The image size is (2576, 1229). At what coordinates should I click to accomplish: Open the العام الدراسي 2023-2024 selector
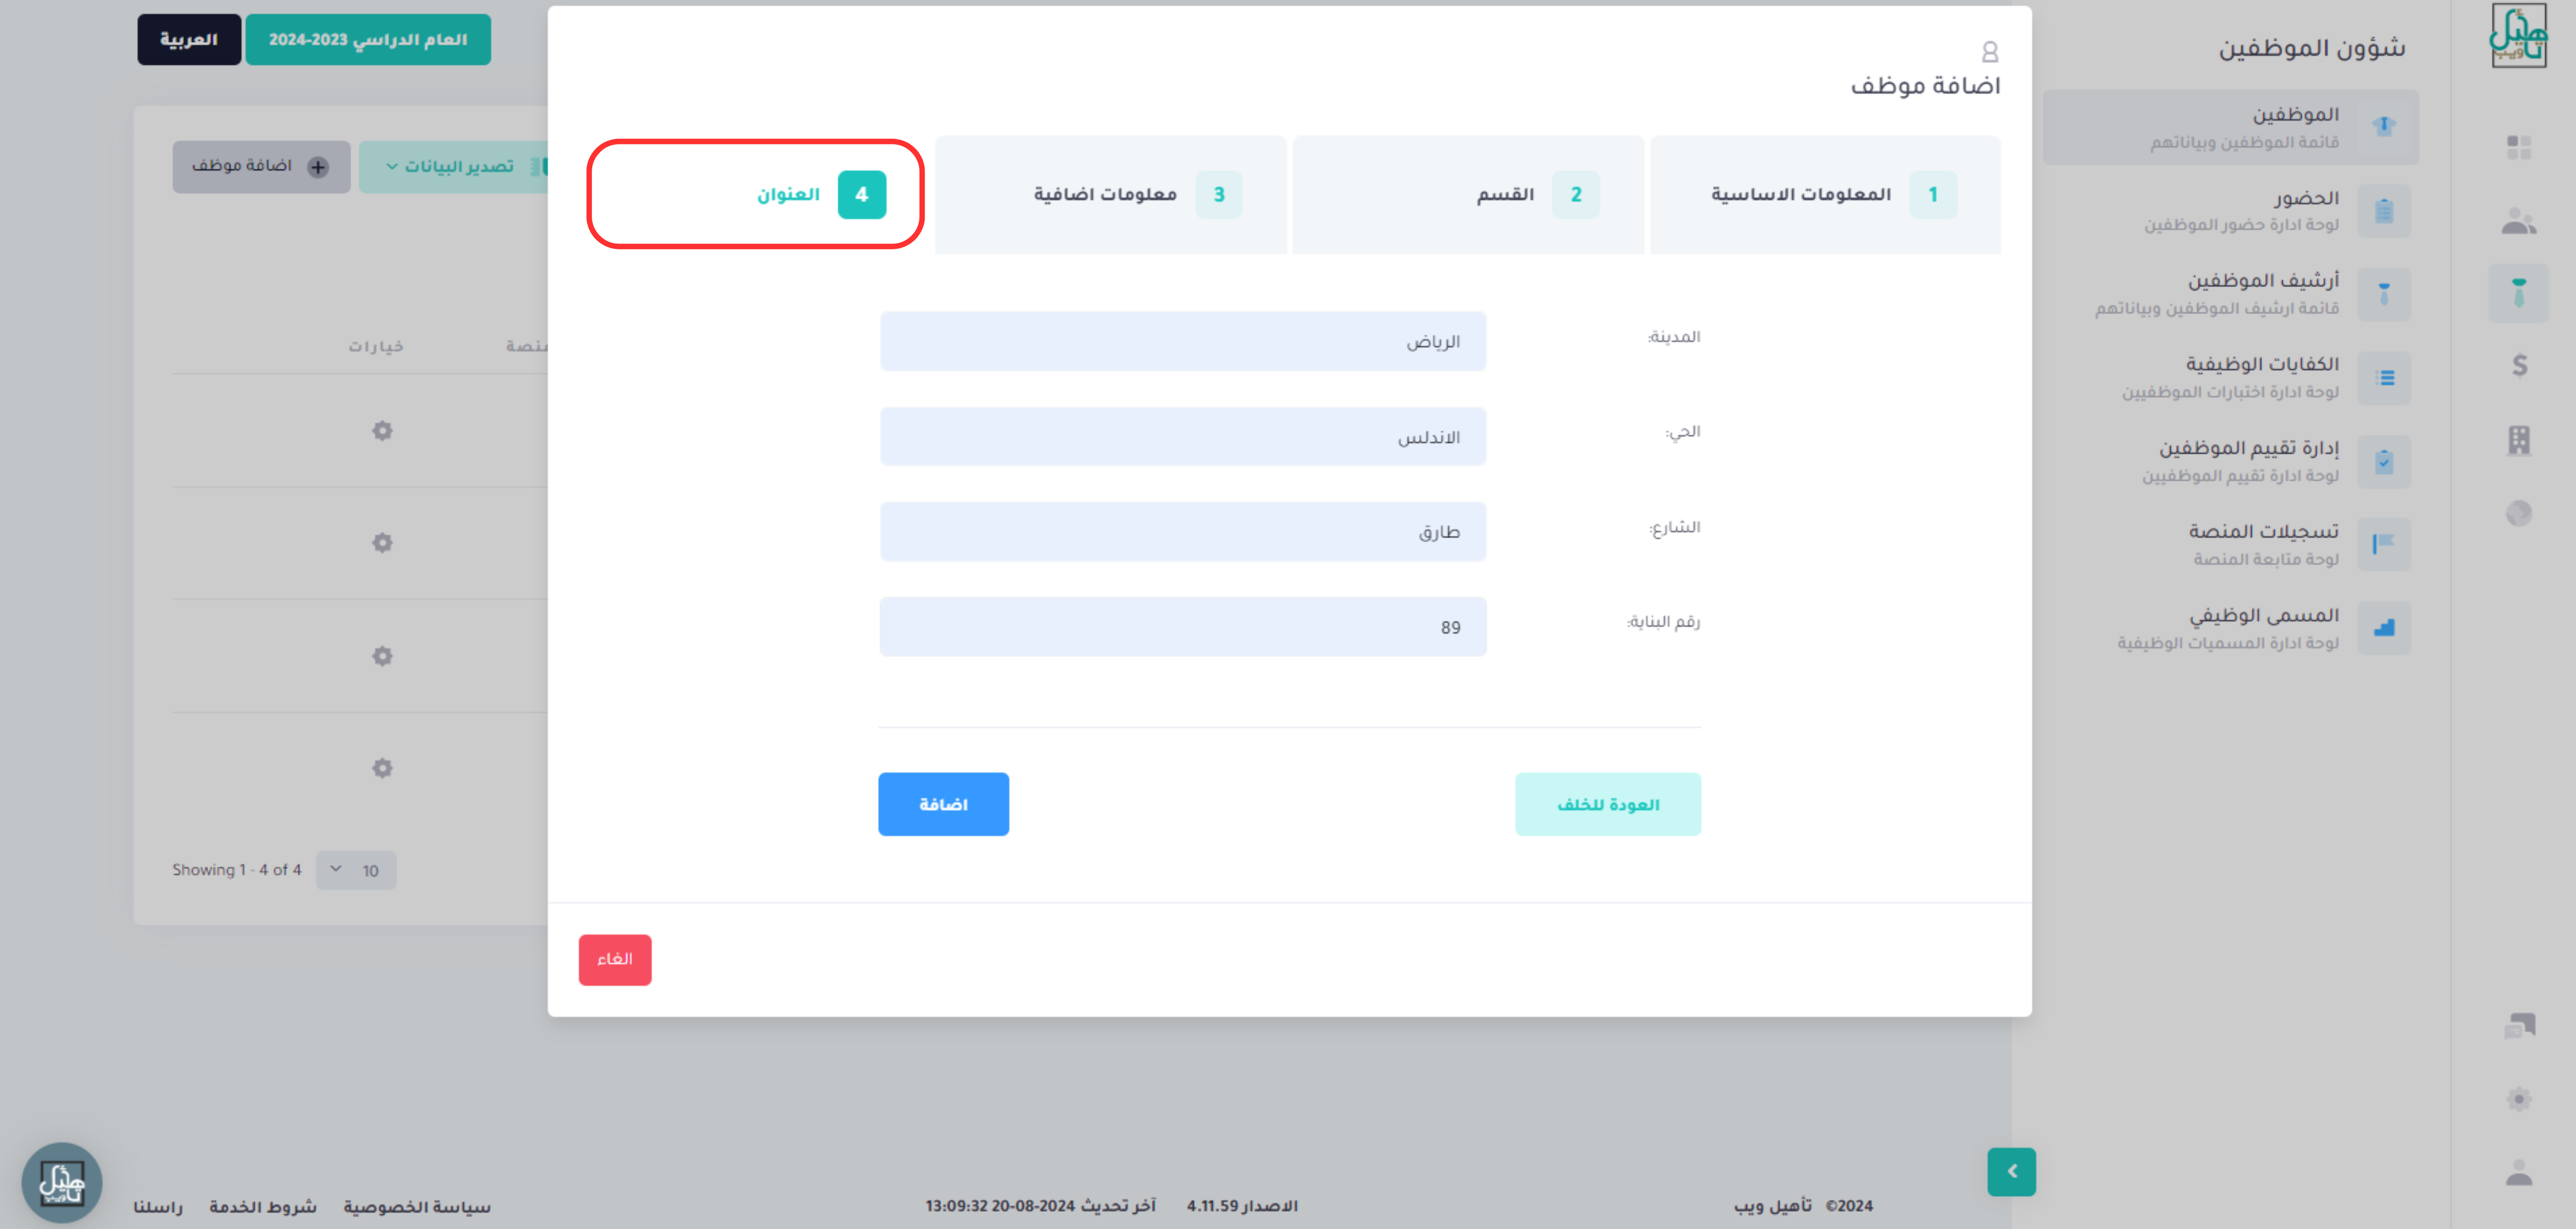(368, 40)
